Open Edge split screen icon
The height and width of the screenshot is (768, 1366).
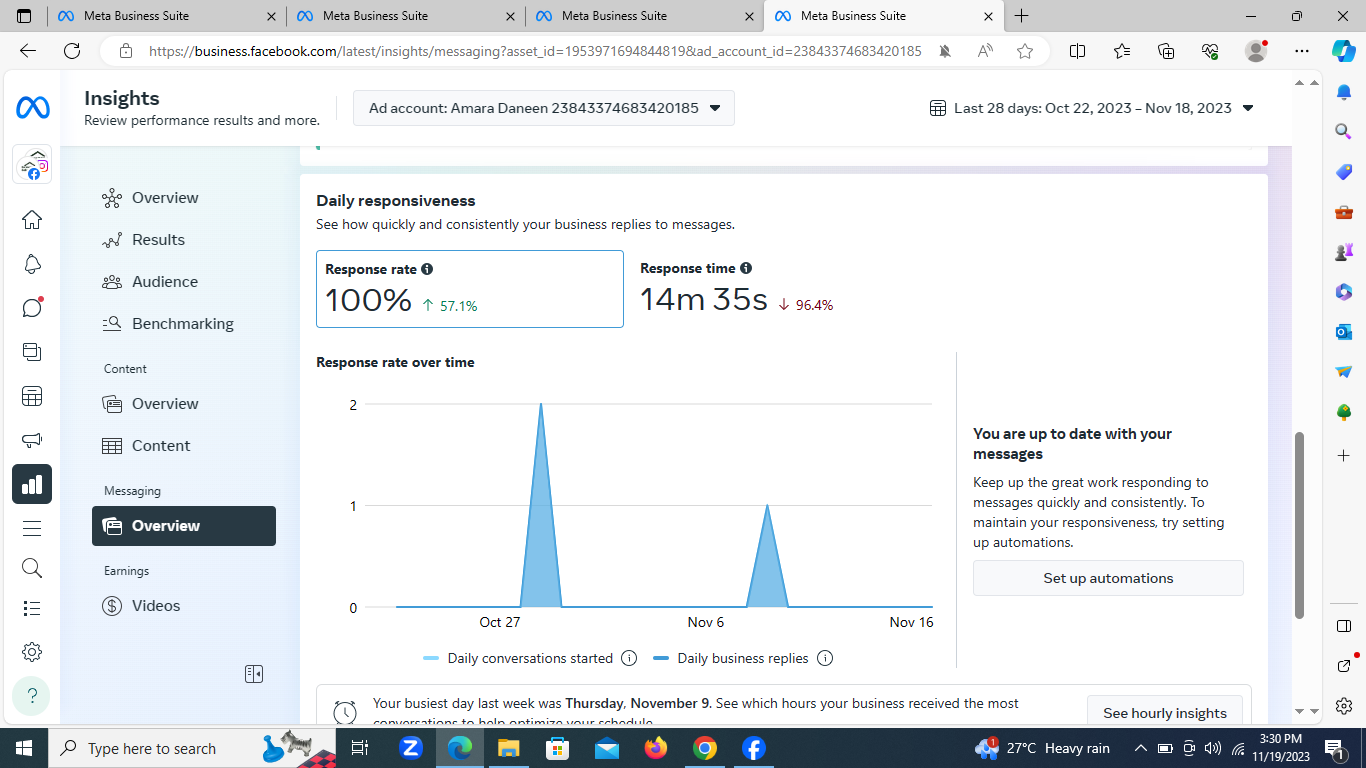click(1077, 51)
